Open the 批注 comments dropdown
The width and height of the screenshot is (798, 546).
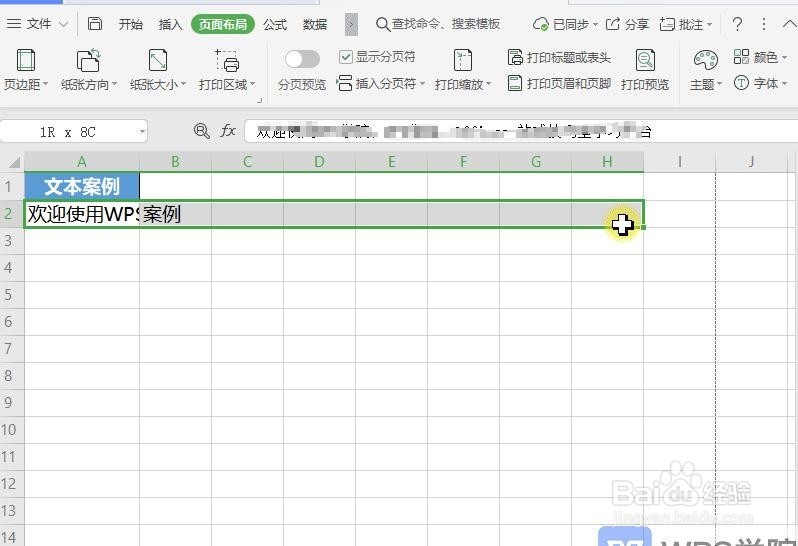(x=686, y=24)
